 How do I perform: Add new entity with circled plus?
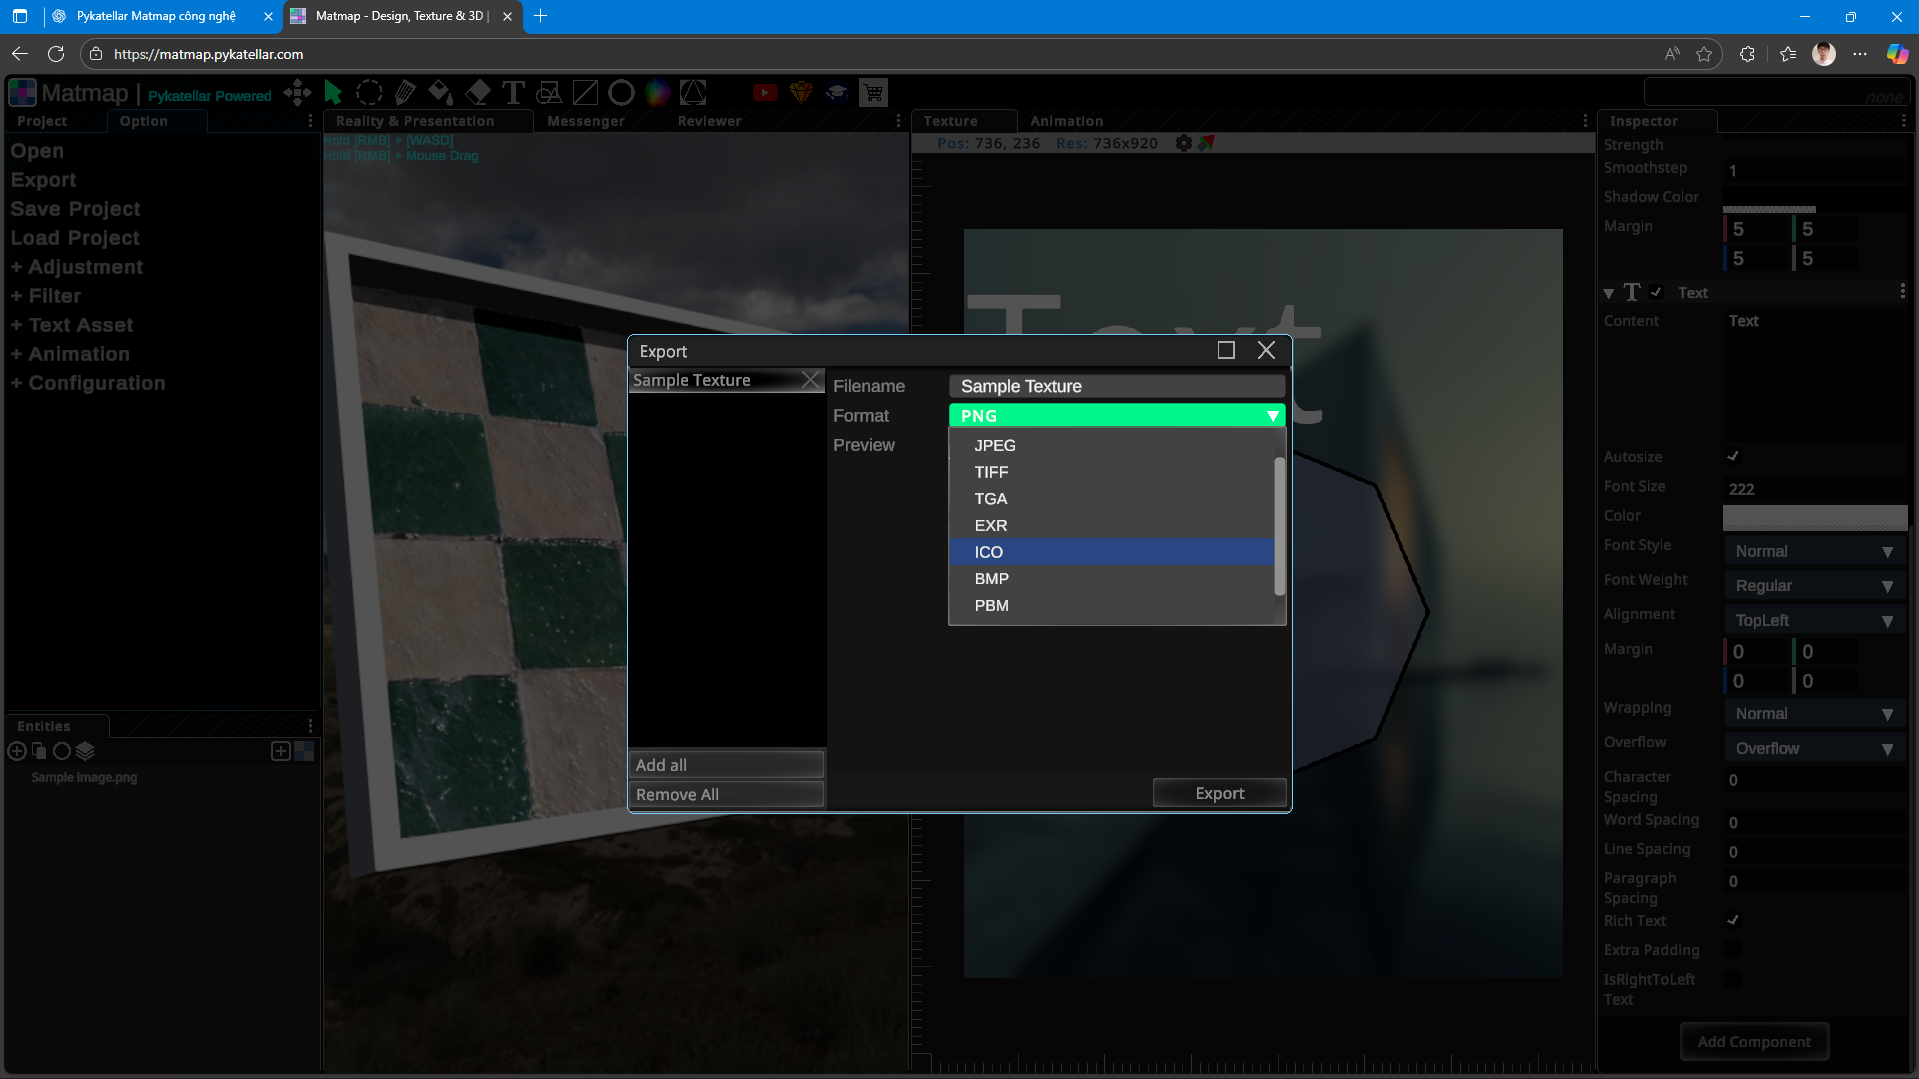(17, 751)
